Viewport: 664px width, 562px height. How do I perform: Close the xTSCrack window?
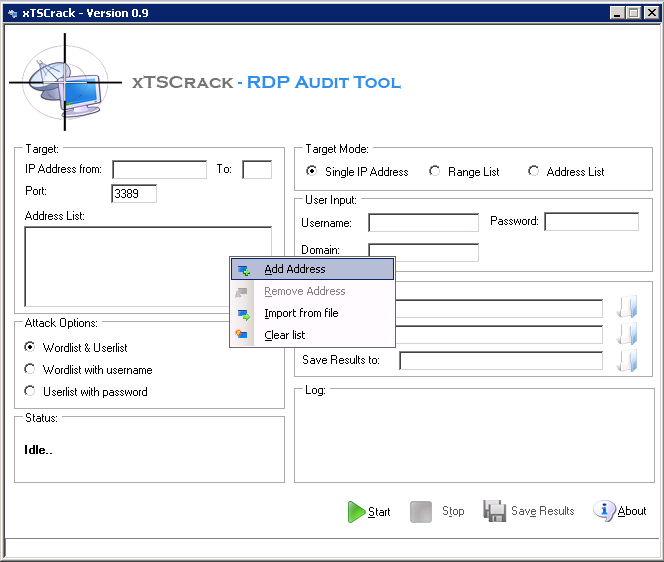(x=652, y=13)
